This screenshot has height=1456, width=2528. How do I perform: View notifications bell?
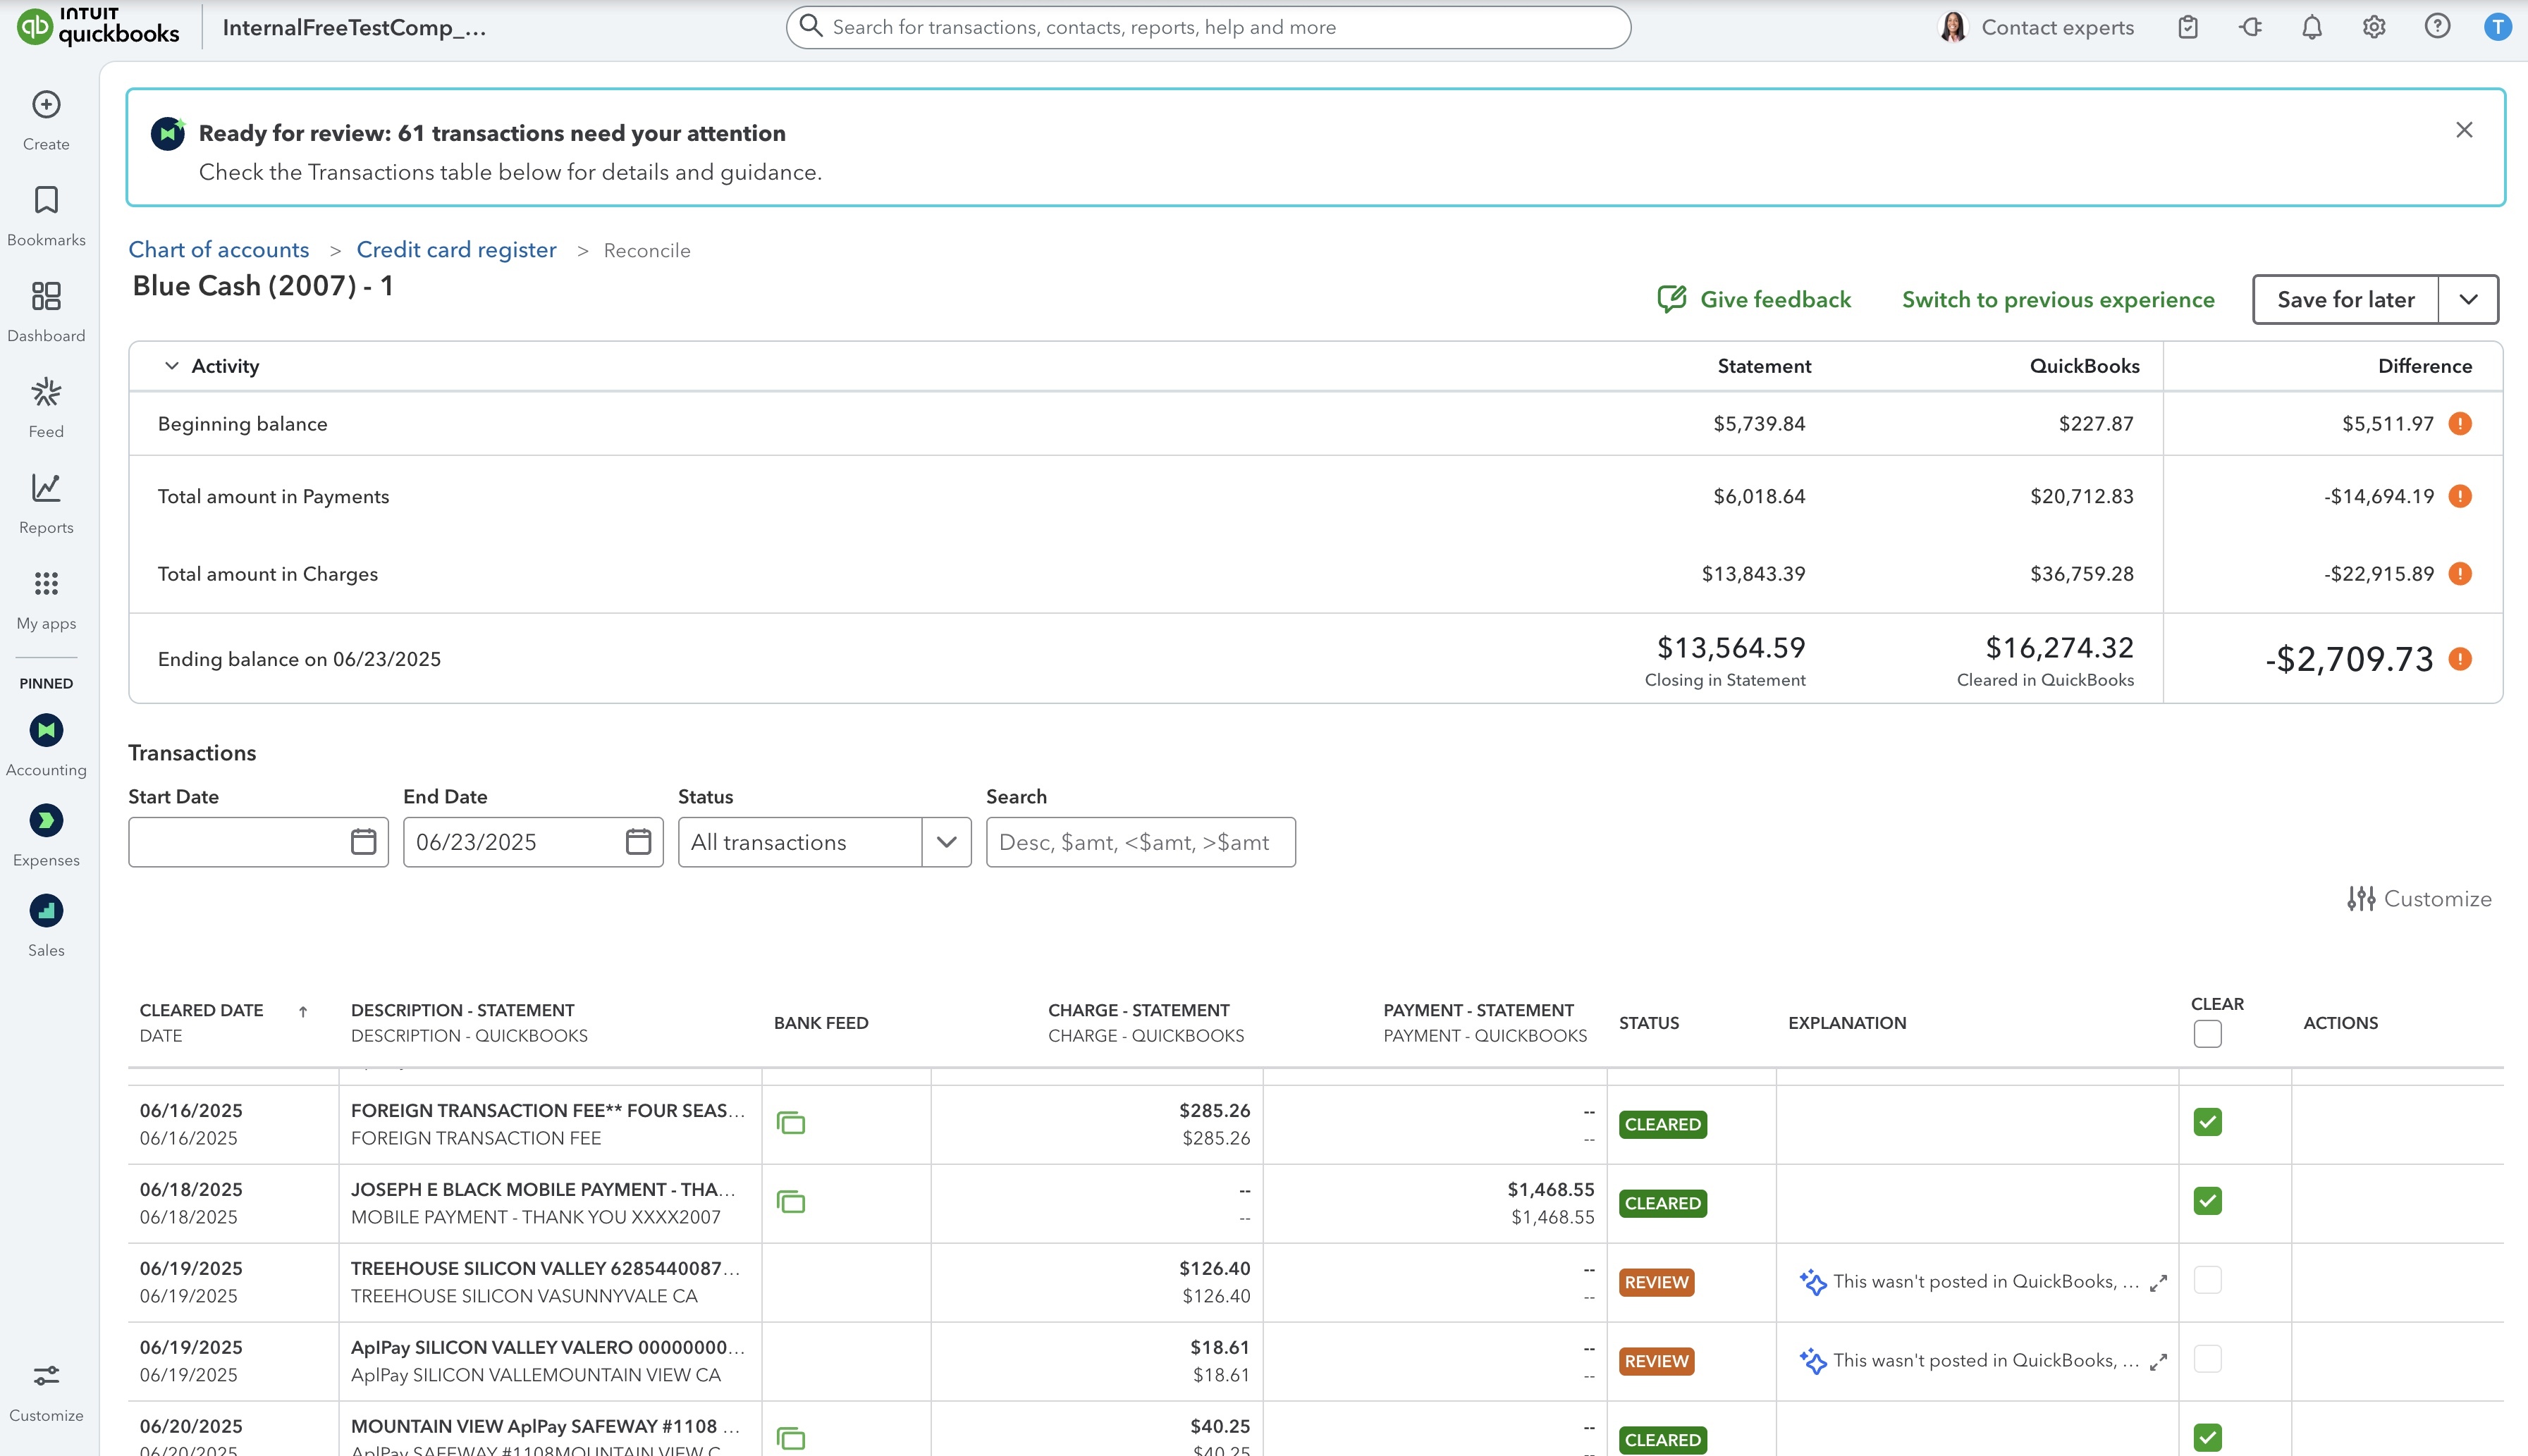point(2312,27)
